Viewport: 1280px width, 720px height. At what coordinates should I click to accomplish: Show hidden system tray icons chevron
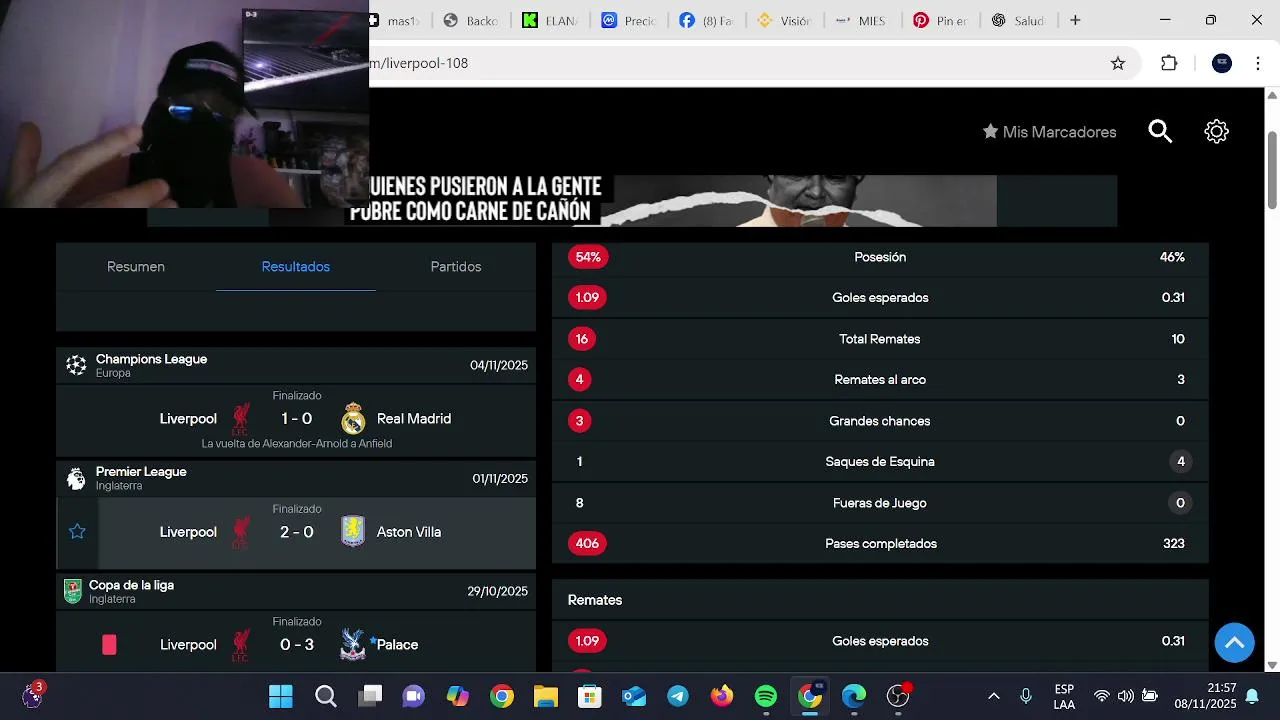click(994, 696)
